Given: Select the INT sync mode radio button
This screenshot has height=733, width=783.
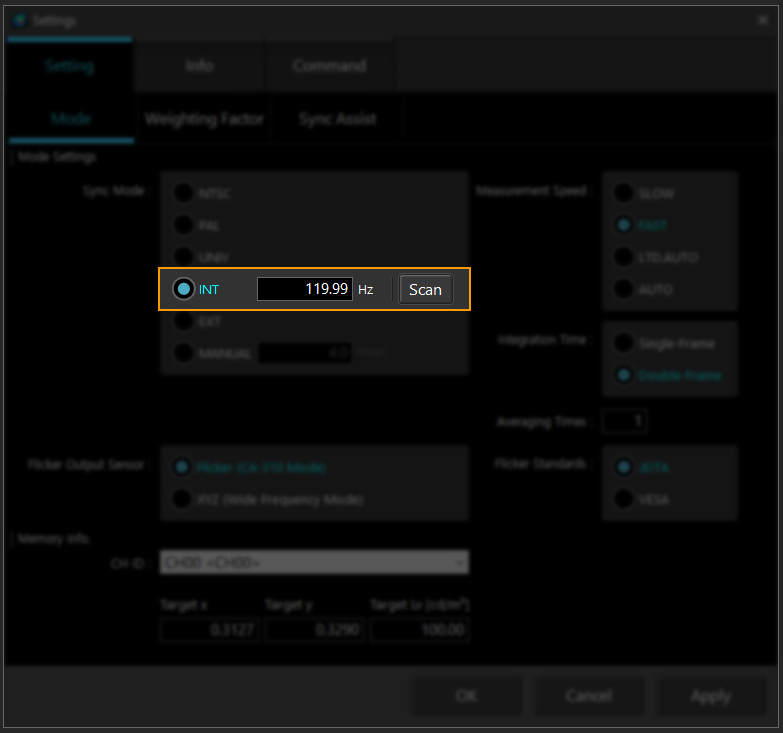Looking at the screenshot, I should [183, 289].
